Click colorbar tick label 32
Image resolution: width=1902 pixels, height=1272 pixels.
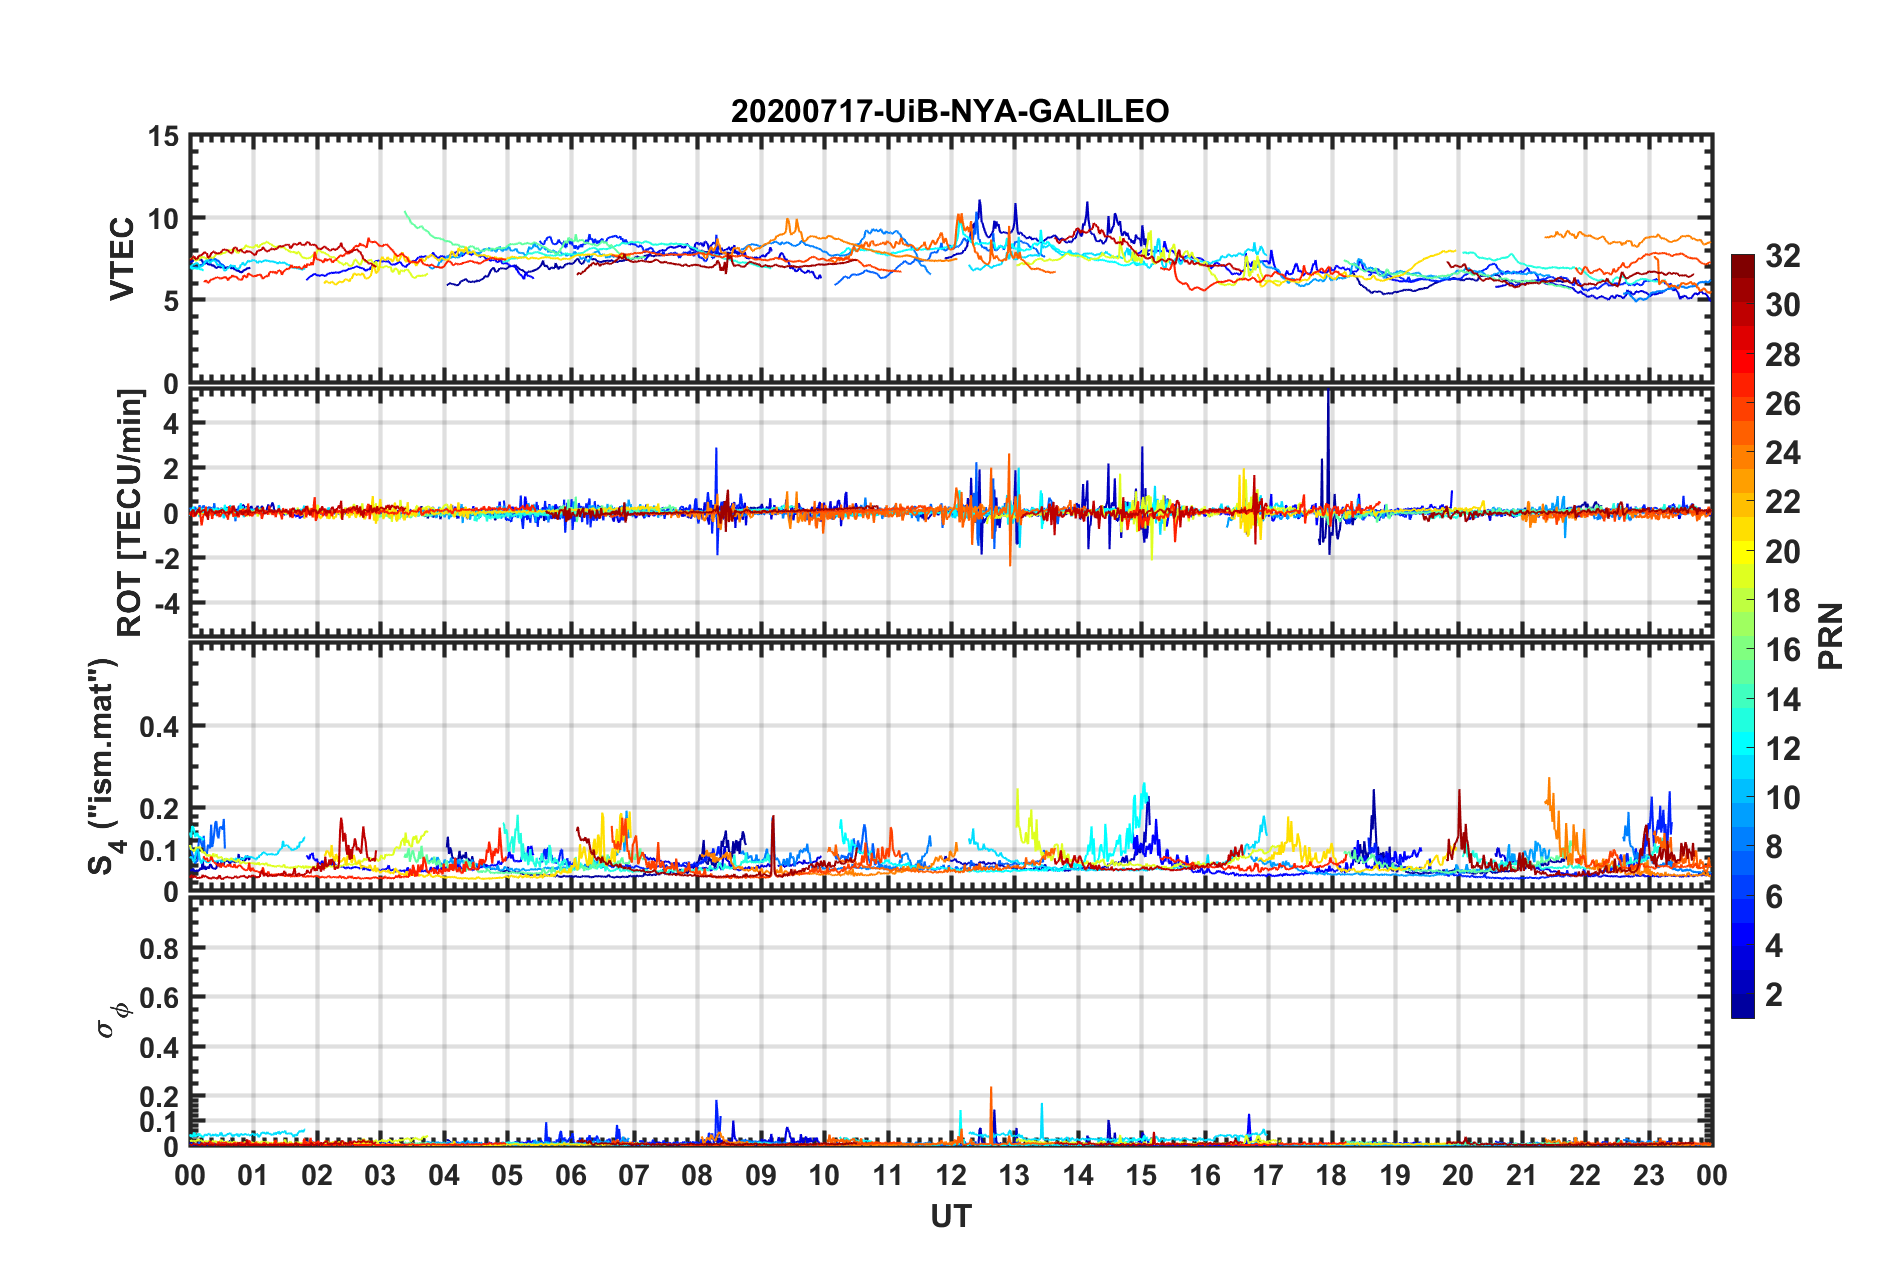[x=1783, y=256]
